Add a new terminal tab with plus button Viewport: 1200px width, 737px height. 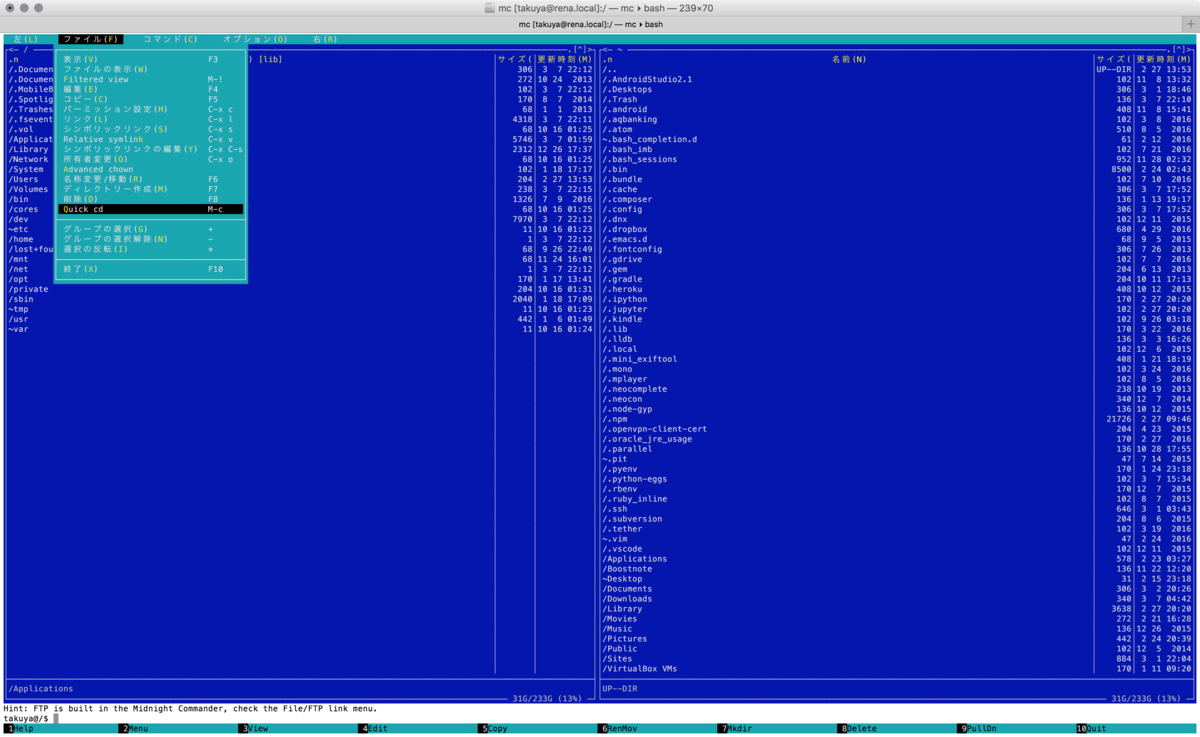click(1190, 24)
